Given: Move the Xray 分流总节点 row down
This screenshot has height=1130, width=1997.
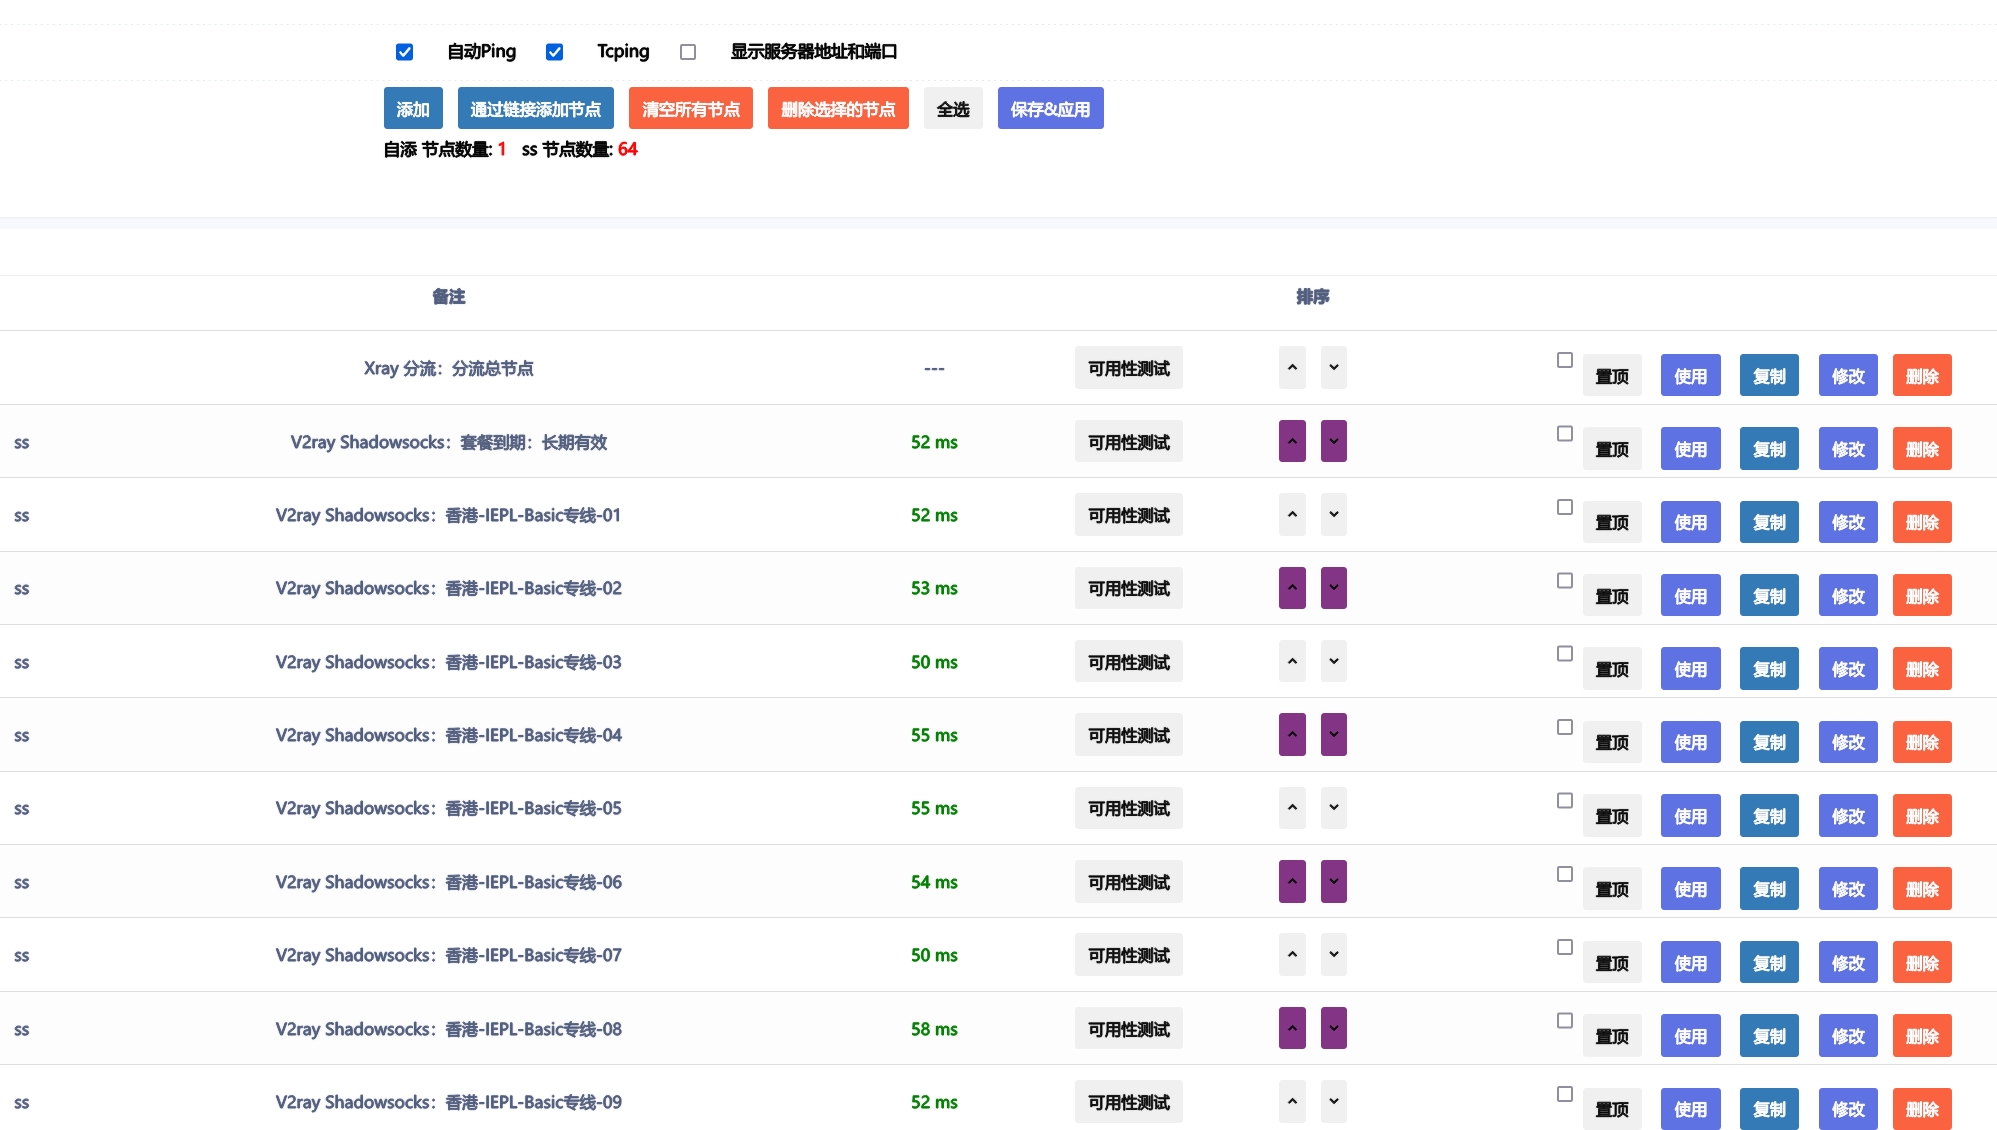Looking at the screenshot, I should pos(1334,368).
